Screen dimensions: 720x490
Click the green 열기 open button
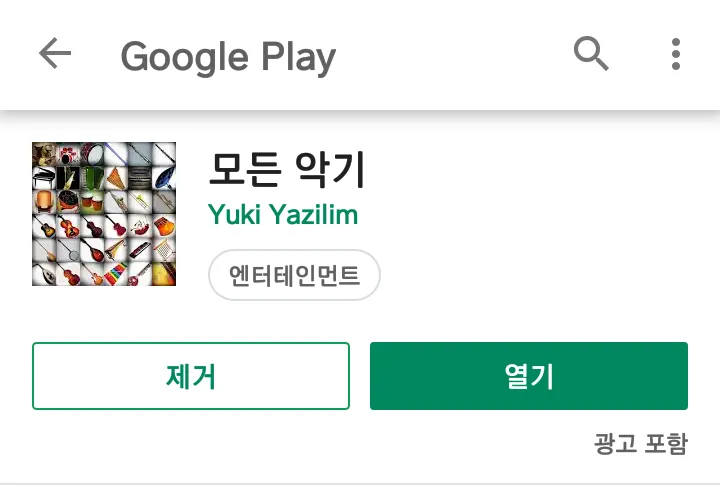point(529,376)
